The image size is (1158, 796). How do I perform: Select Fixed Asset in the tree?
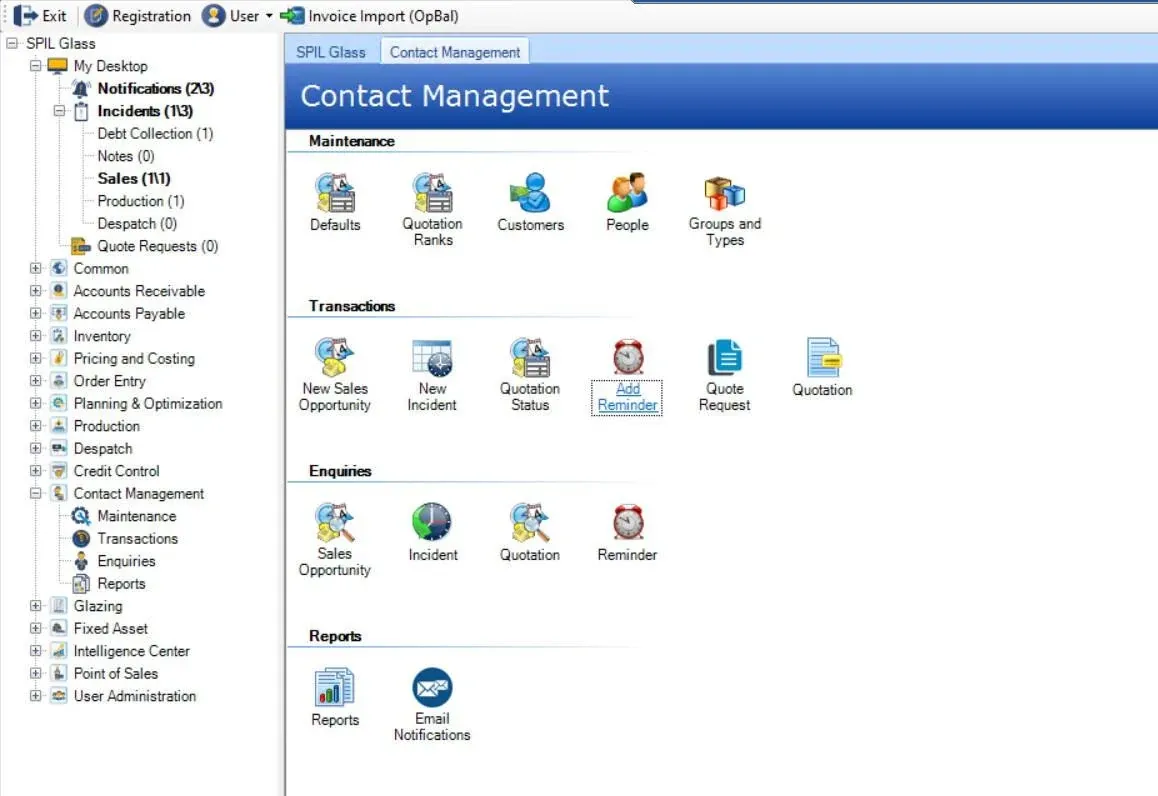pos(111,628)
